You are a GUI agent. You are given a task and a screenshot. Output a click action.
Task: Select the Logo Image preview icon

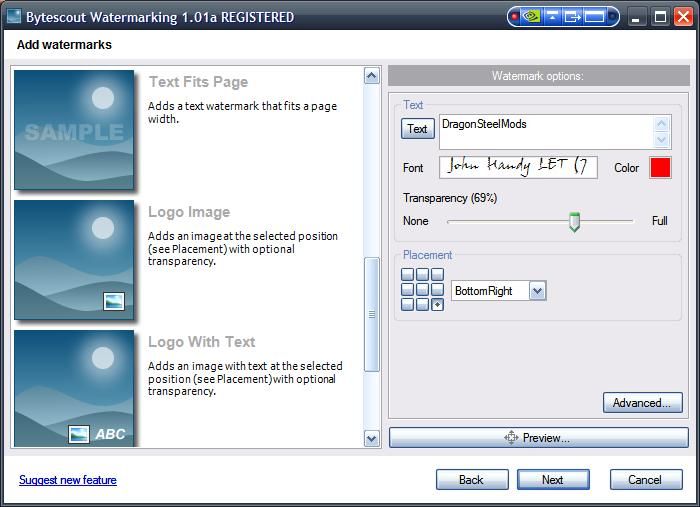[x=74, y=259]
